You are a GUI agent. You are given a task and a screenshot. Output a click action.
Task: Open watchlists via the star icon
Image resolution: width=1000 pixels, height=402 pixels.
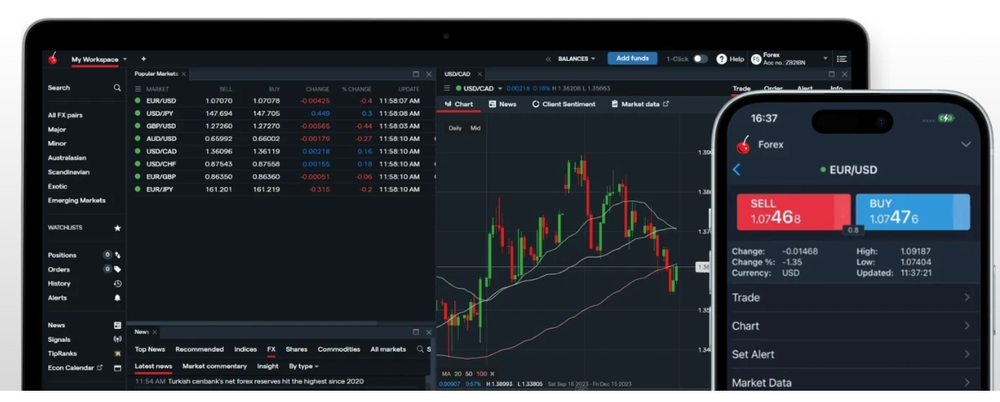117,228
